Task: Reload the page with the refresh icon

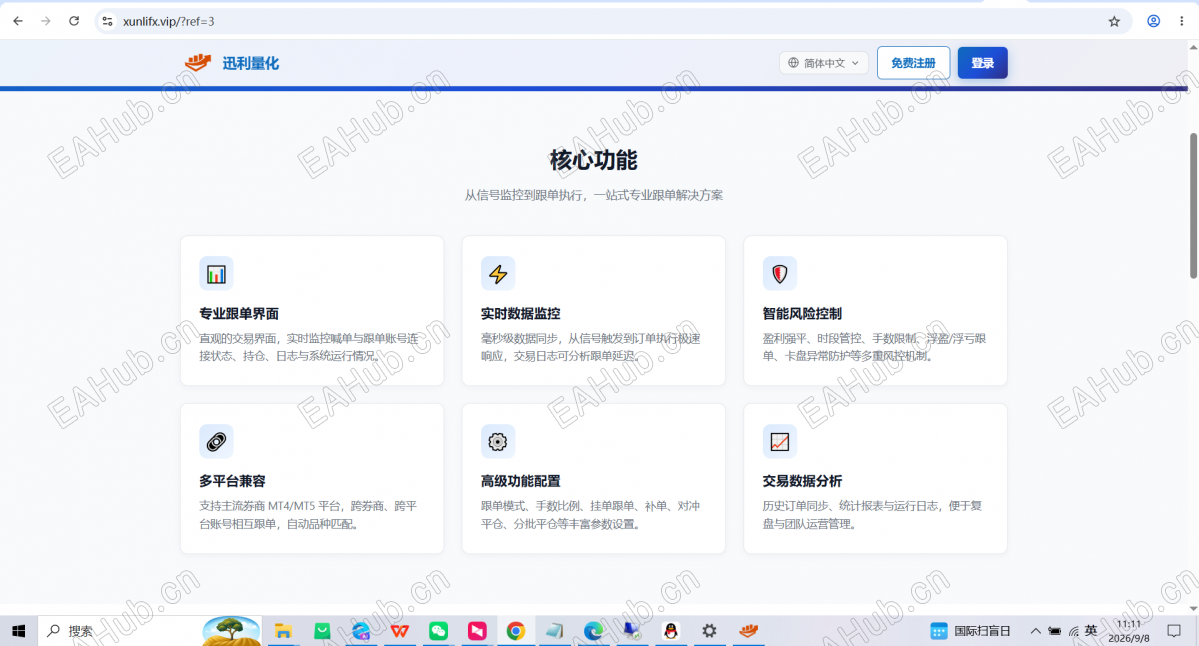Action: 74,21
